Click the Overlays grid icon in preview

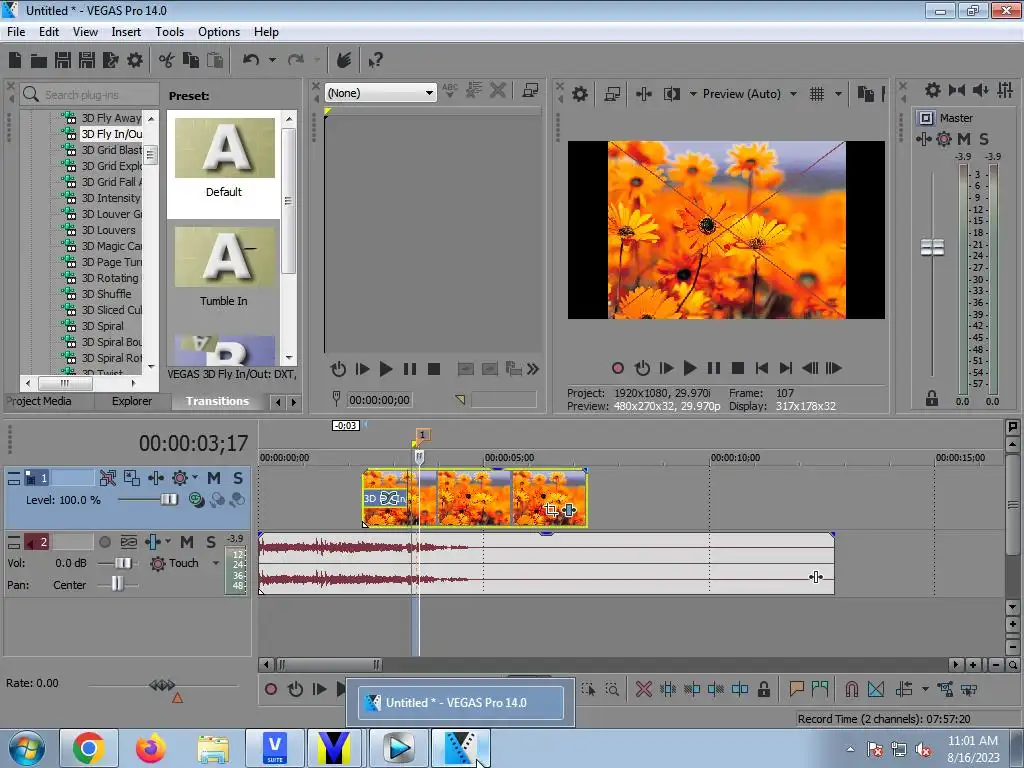817,94
